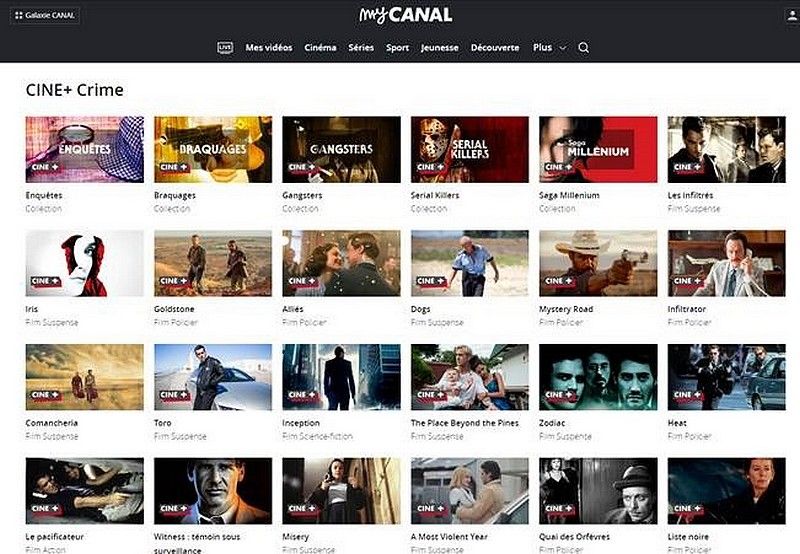Go to Mes vidéos
800x554 pixels.
click(269, 47)
